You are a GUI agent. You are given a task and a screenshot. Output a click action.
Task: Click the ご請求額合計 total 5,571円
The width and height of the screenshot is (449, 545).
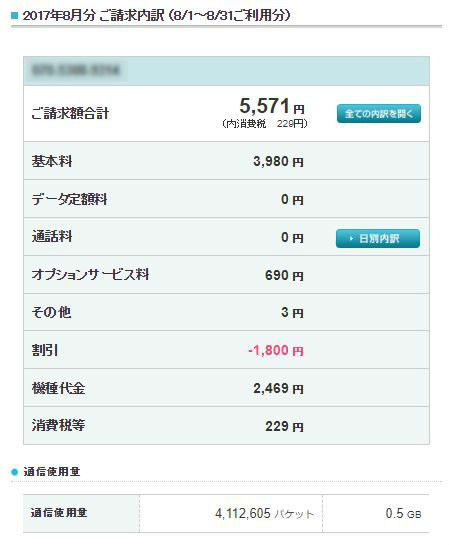[x=272, y=106]
